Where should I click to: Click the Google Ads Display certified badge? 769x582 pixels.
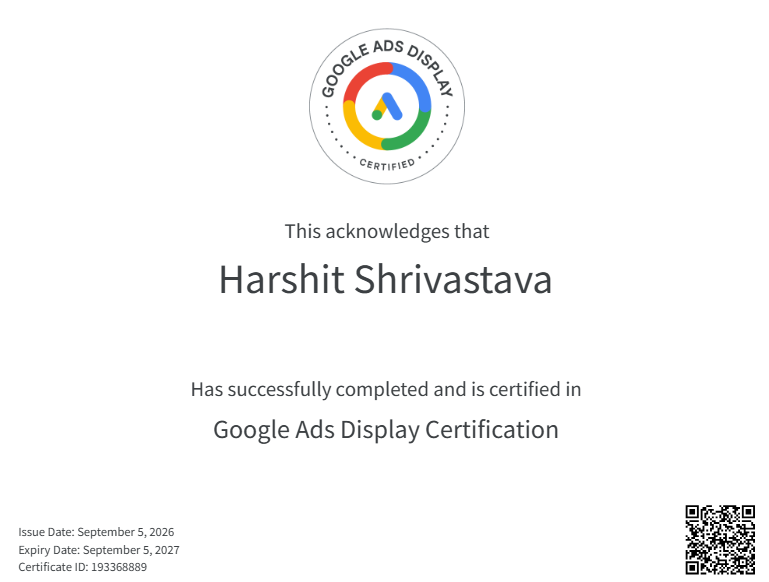pos(387,106)
